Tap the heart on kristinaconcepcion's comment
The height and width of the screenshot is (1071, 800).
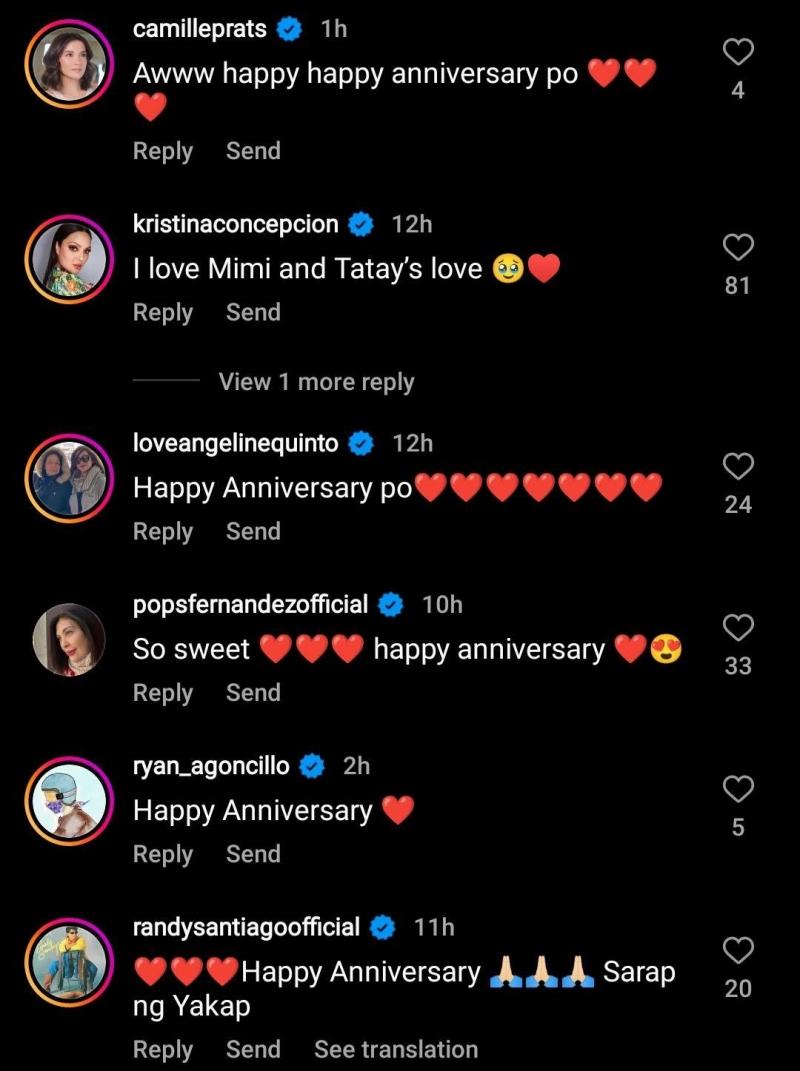click(738, 247)
